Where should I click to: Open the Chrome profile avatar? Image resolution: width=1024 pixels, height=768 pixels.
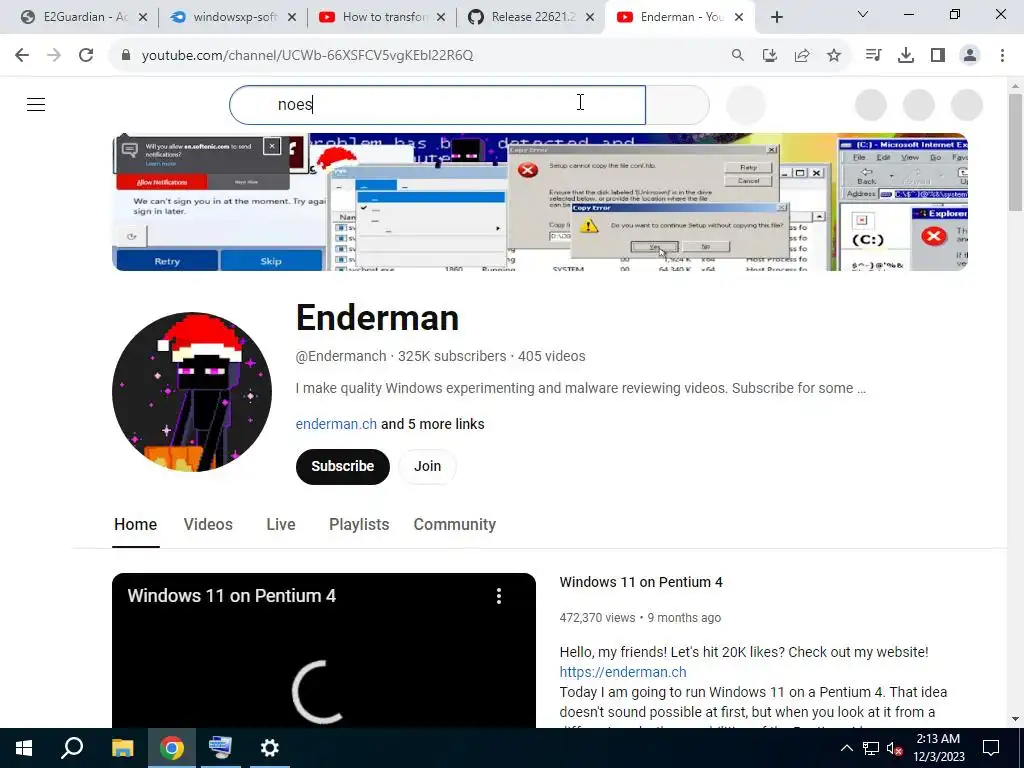pos(970,55)
